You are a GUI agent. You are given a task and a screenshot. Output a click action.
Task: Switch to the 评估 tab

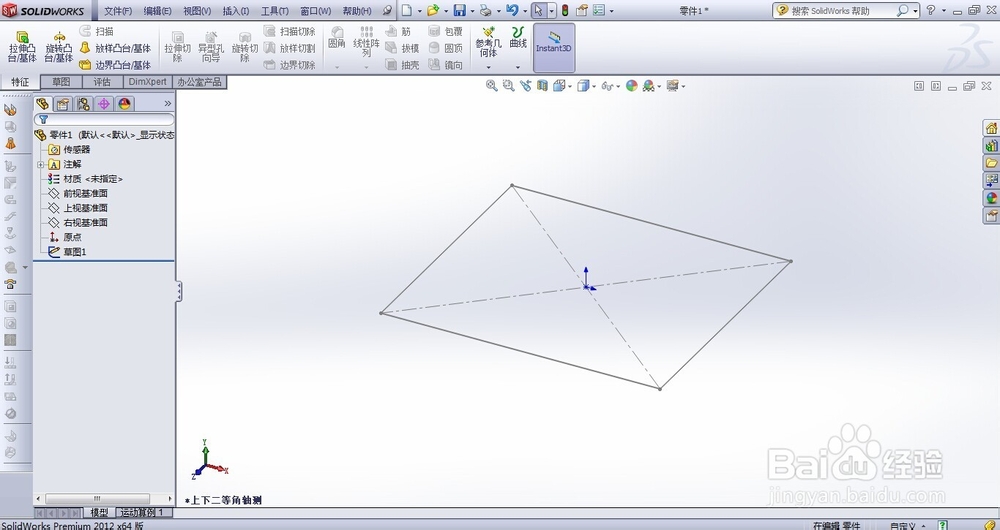(102, 82)
